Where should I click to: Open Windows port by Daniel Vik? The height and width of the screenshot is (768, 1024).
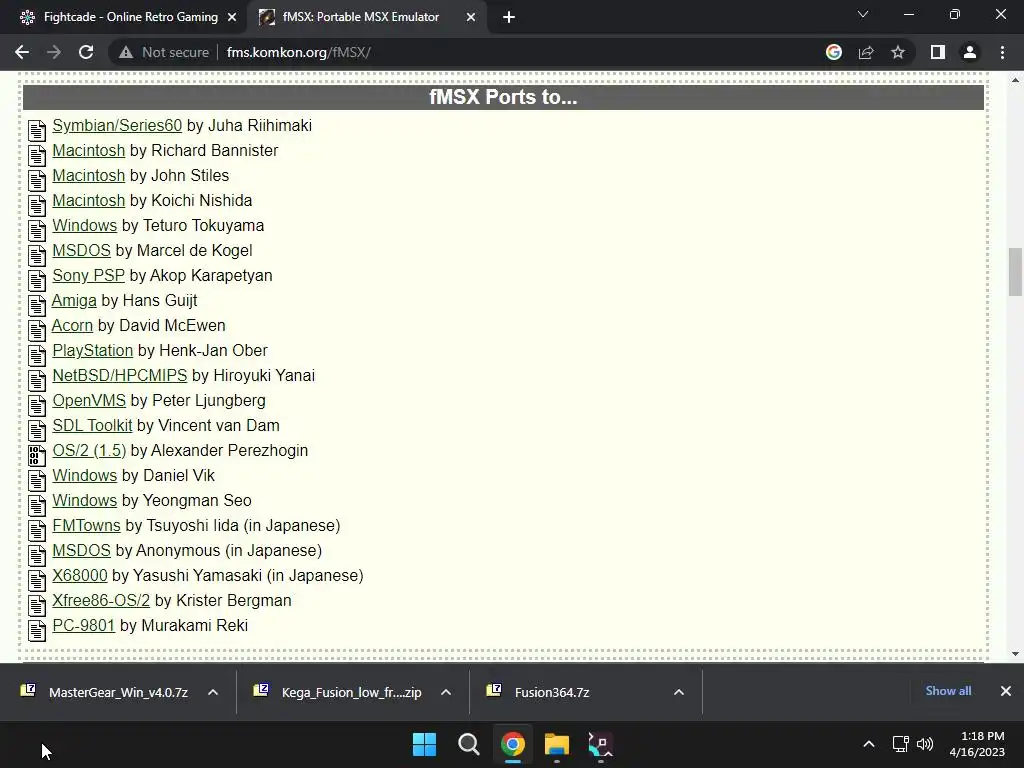[84, 475]
